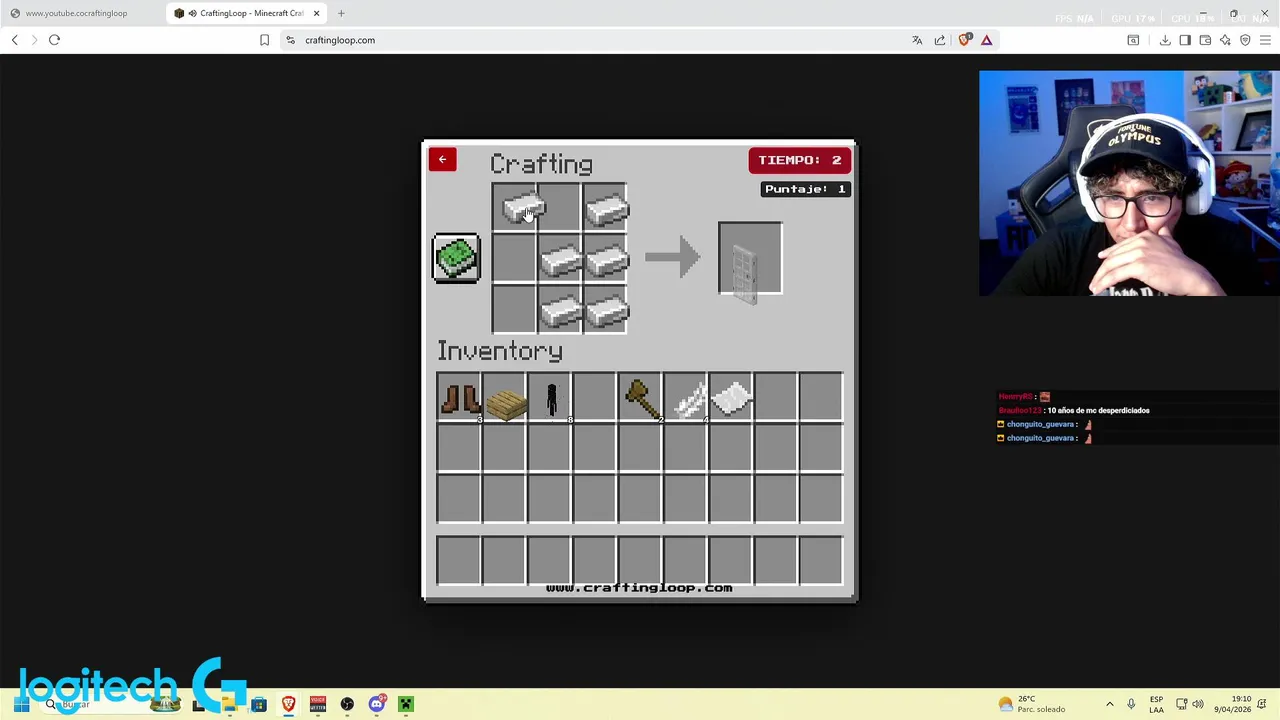Close the CraftingLoop tab
Viewport: 1280px width, 720px height.
click(x=317, y=13)
